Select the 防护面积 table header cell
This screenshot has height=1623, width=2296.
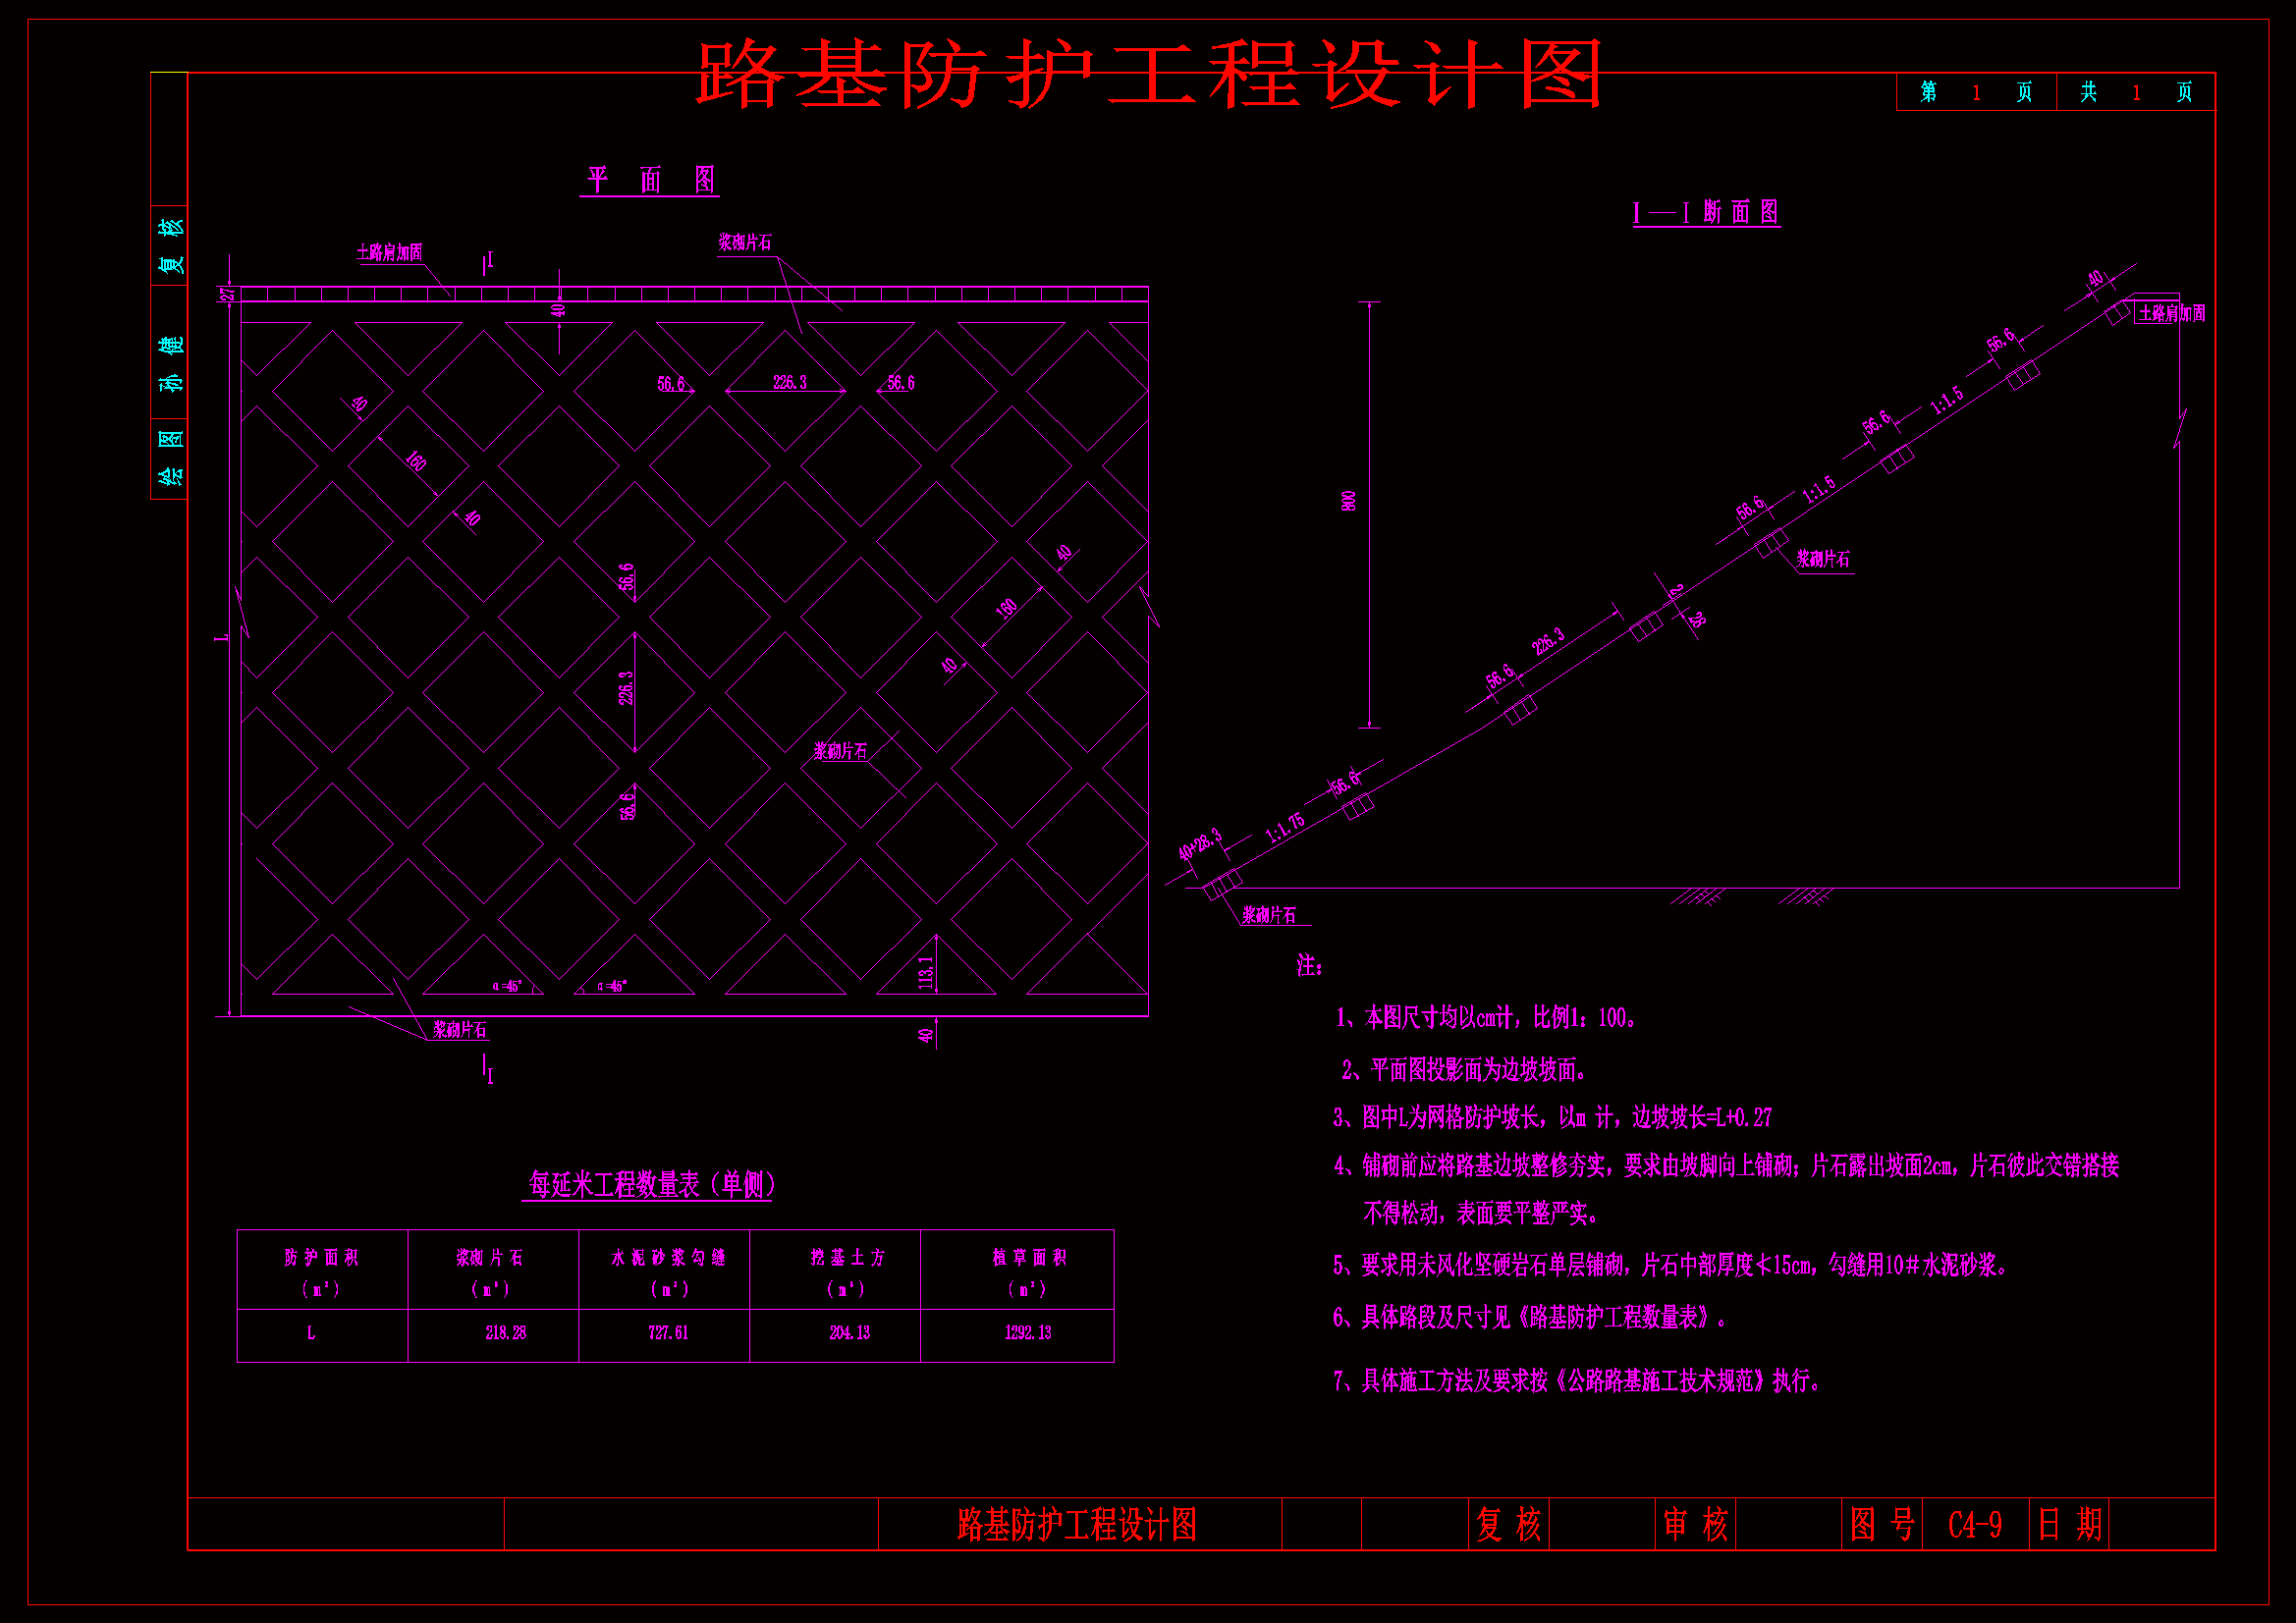tap(321, 1258)
